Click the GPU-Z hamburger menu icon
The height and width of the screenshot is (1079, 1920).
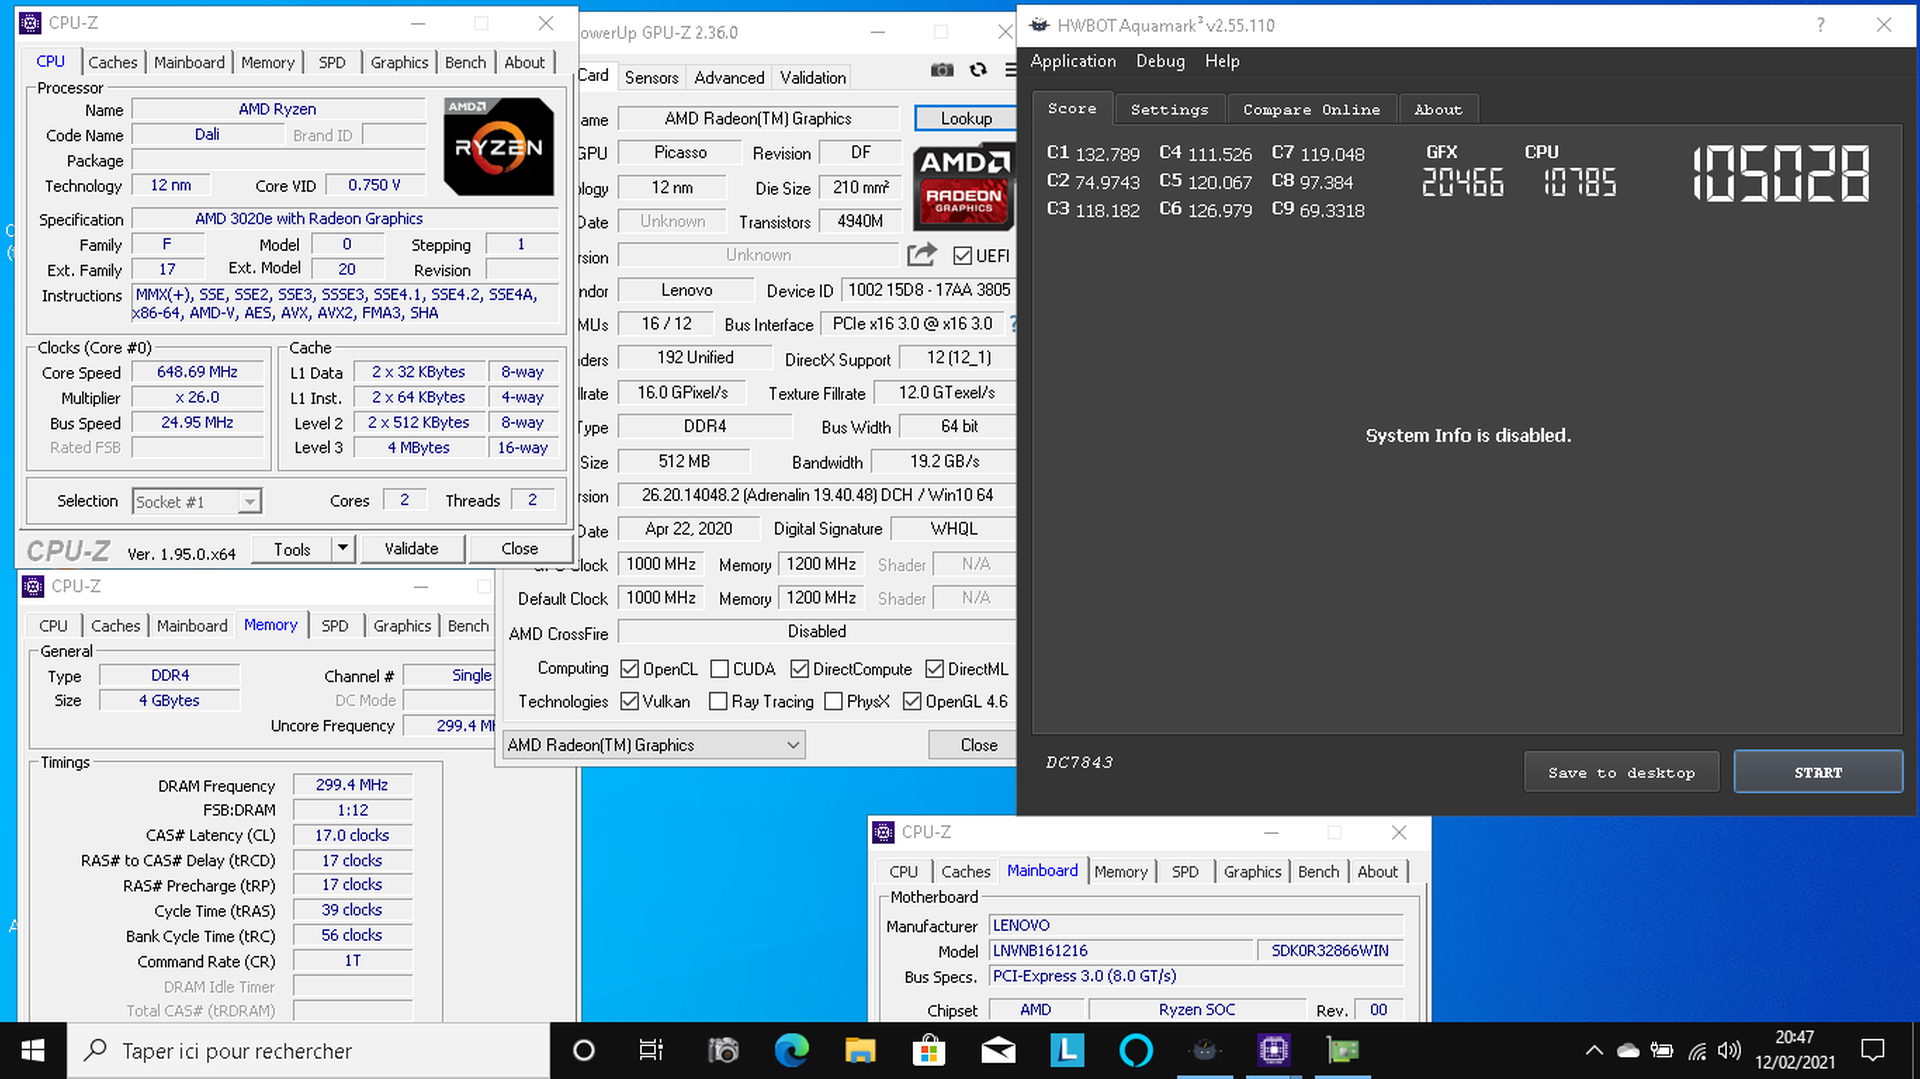pos(1010,69)
